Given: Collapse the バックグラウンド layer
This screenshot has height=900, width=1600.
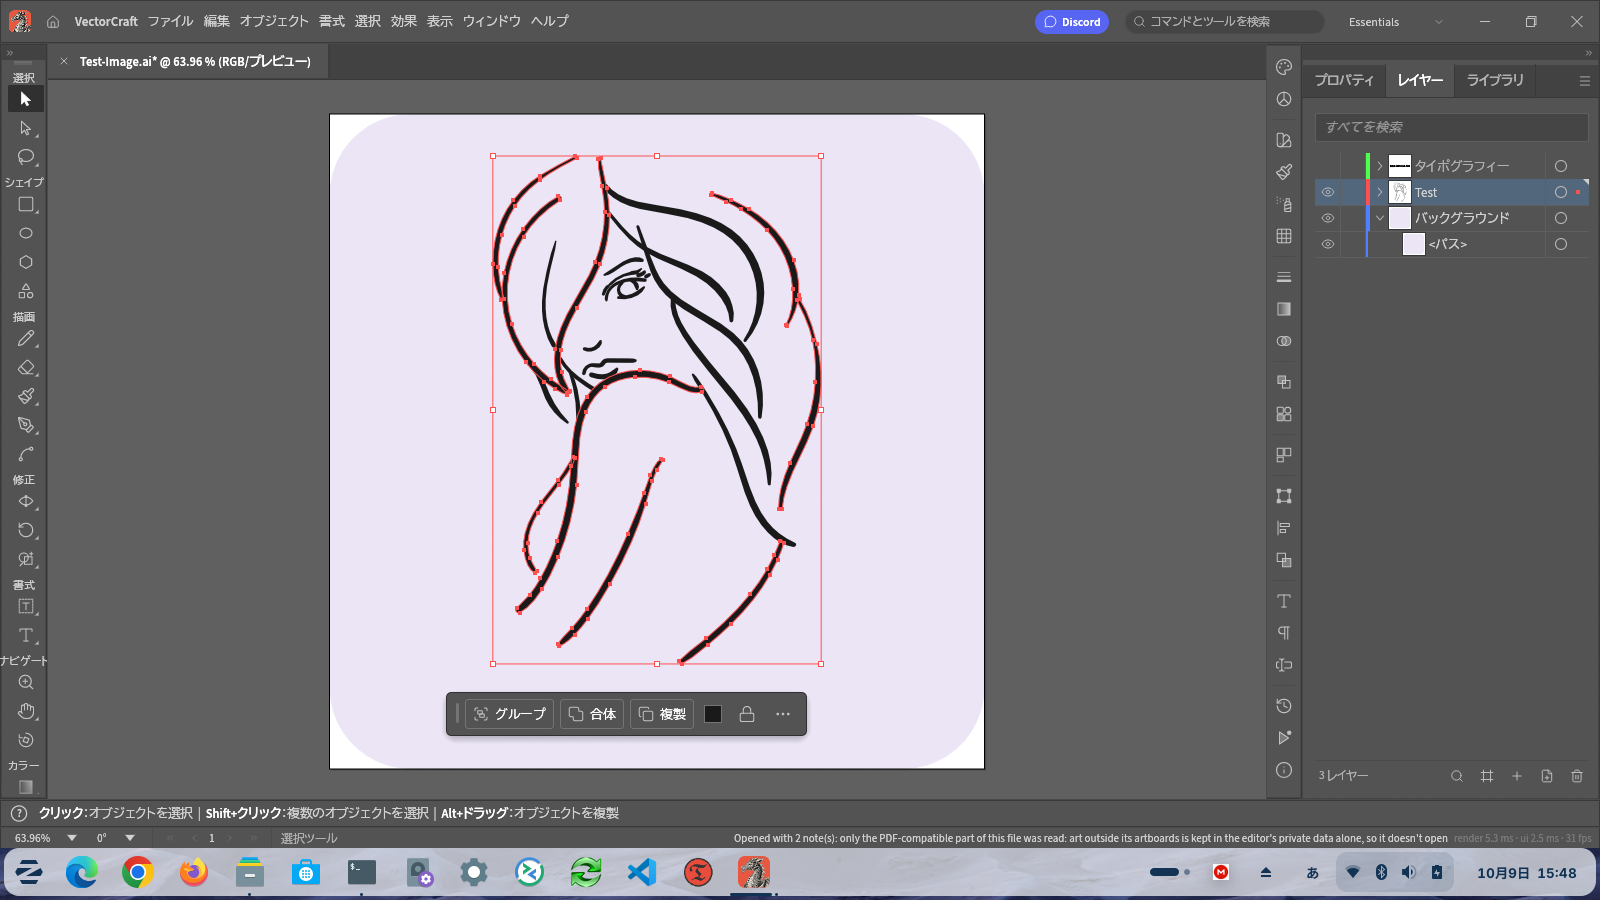Looking at the screenshot, I should [1380, 218].
